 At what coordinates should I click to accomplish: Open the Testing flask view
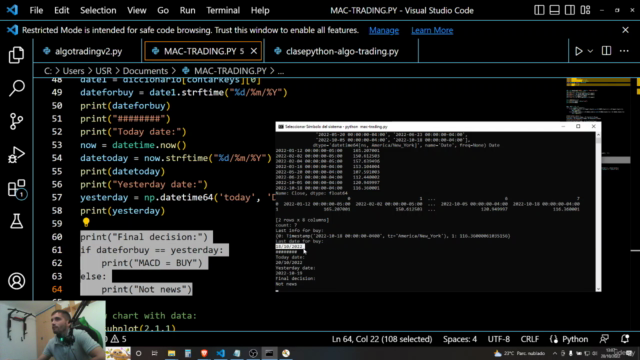[16, 221]
